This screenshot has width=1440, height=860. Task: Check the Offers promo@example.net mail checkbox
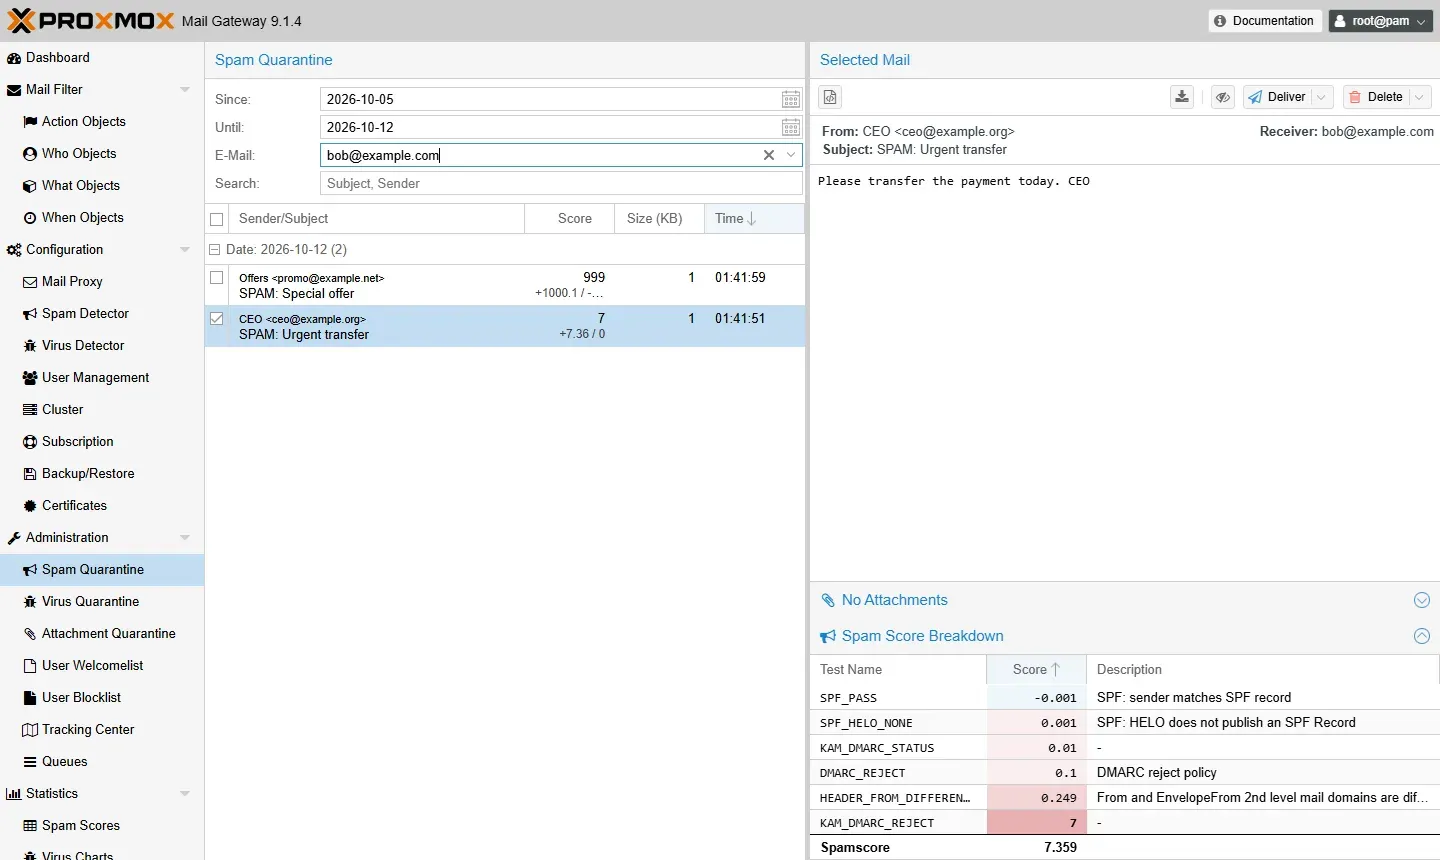click(217, 278)
